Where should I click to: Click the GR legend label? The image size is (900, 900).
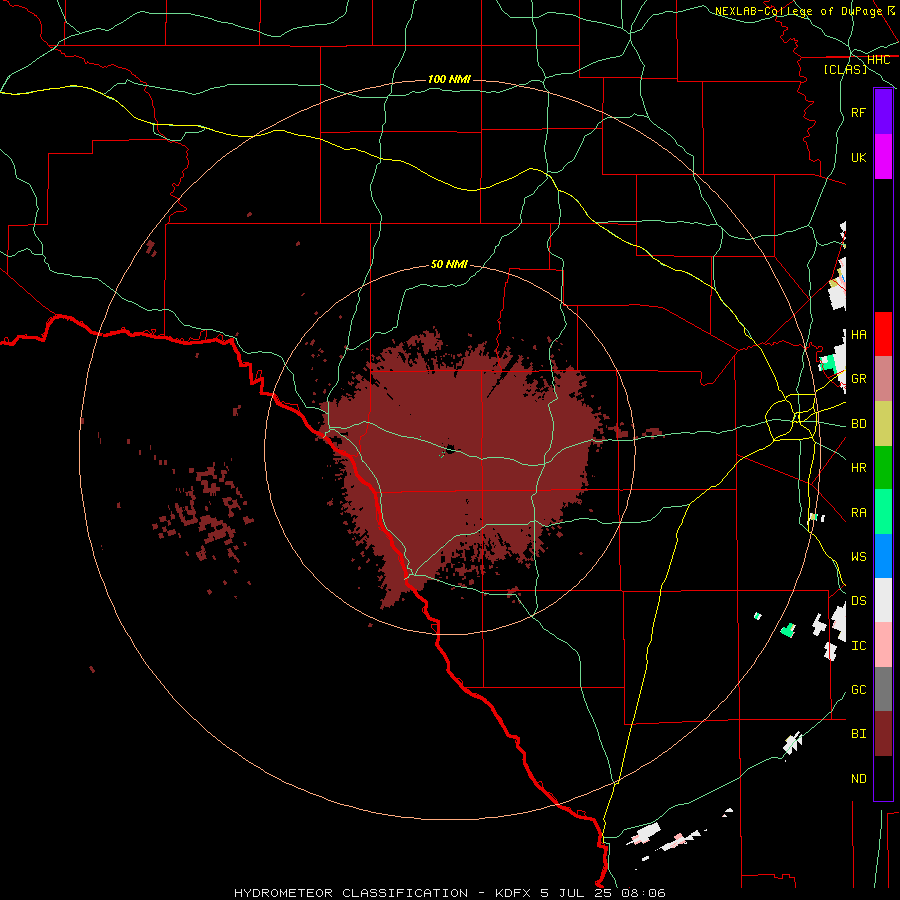[858, 379]
